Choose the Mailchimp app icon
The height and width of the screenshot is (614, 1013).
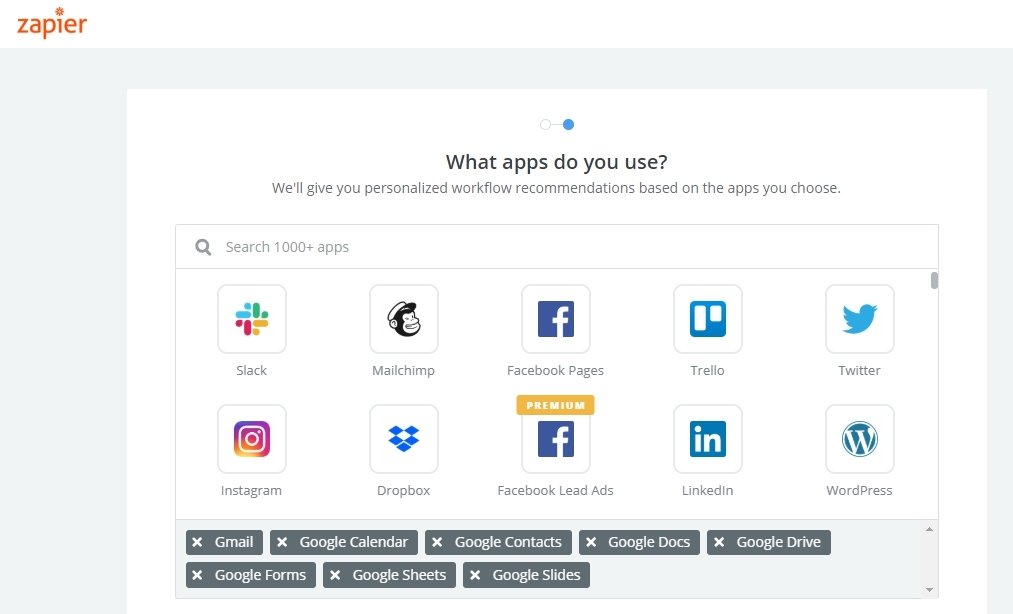pyautogui.click(x=404, y=319)
